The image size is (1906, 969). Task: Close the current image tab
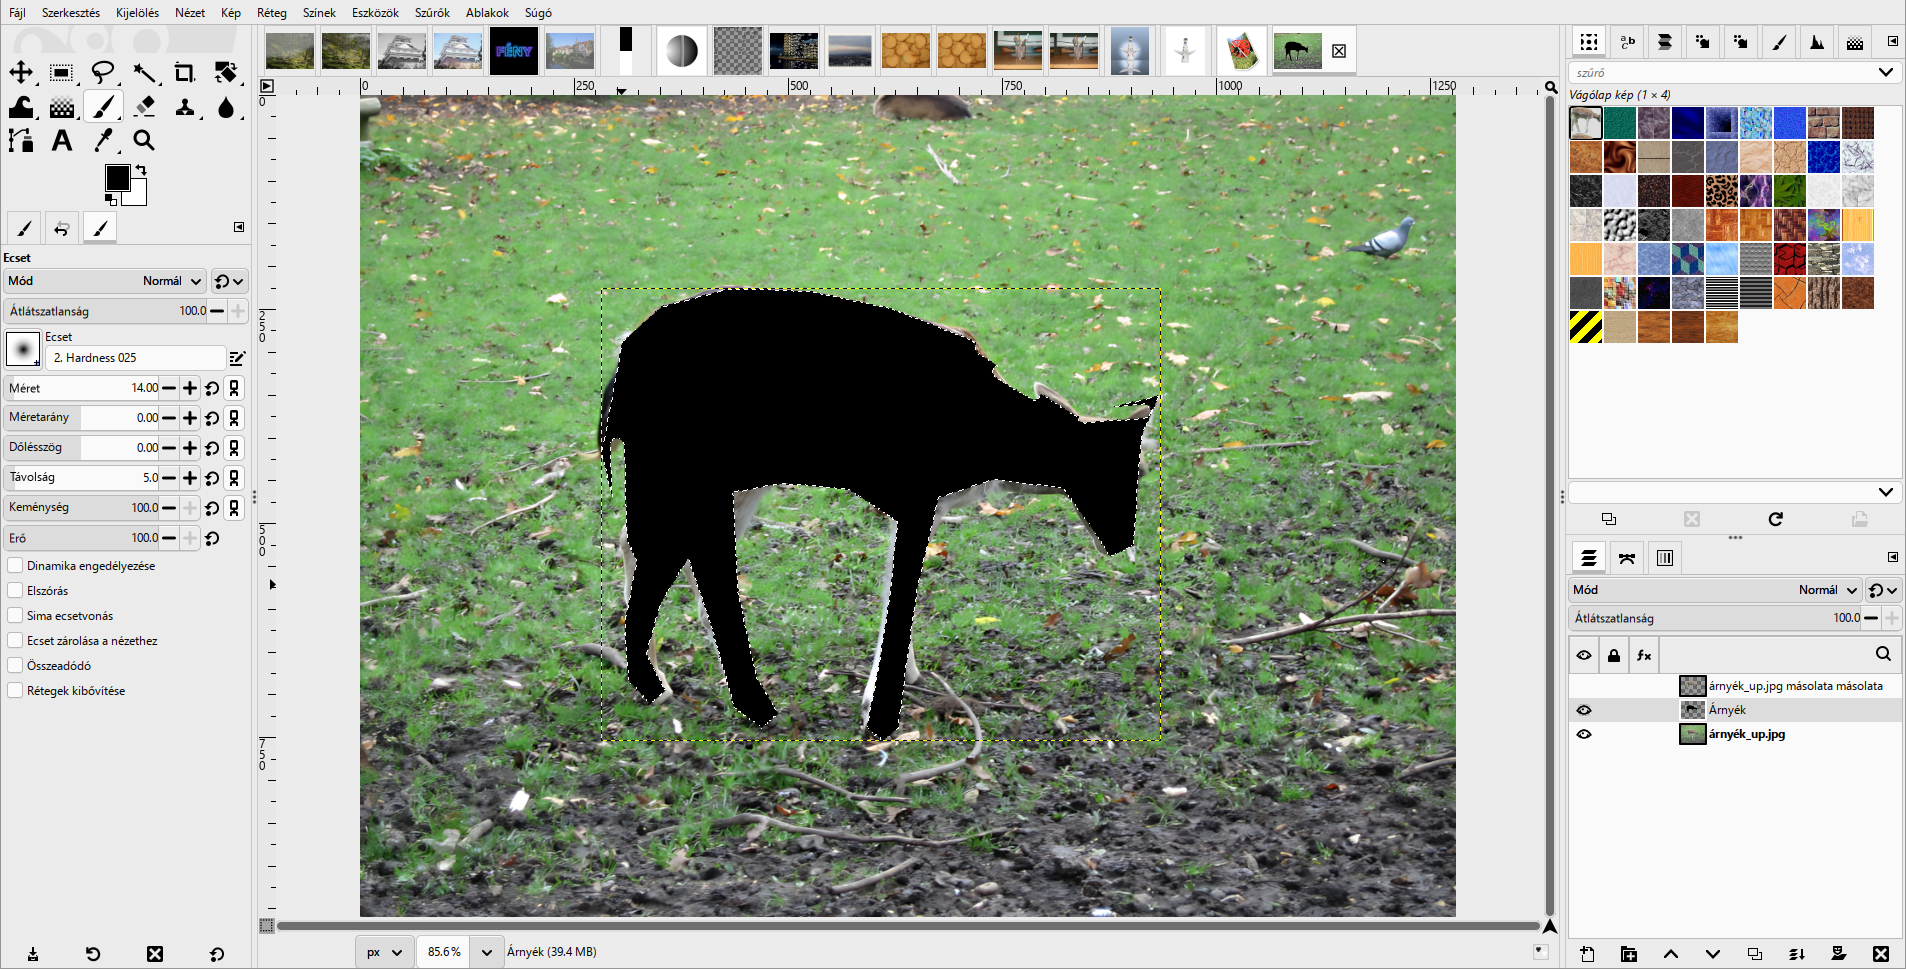tap(1339, 51)
